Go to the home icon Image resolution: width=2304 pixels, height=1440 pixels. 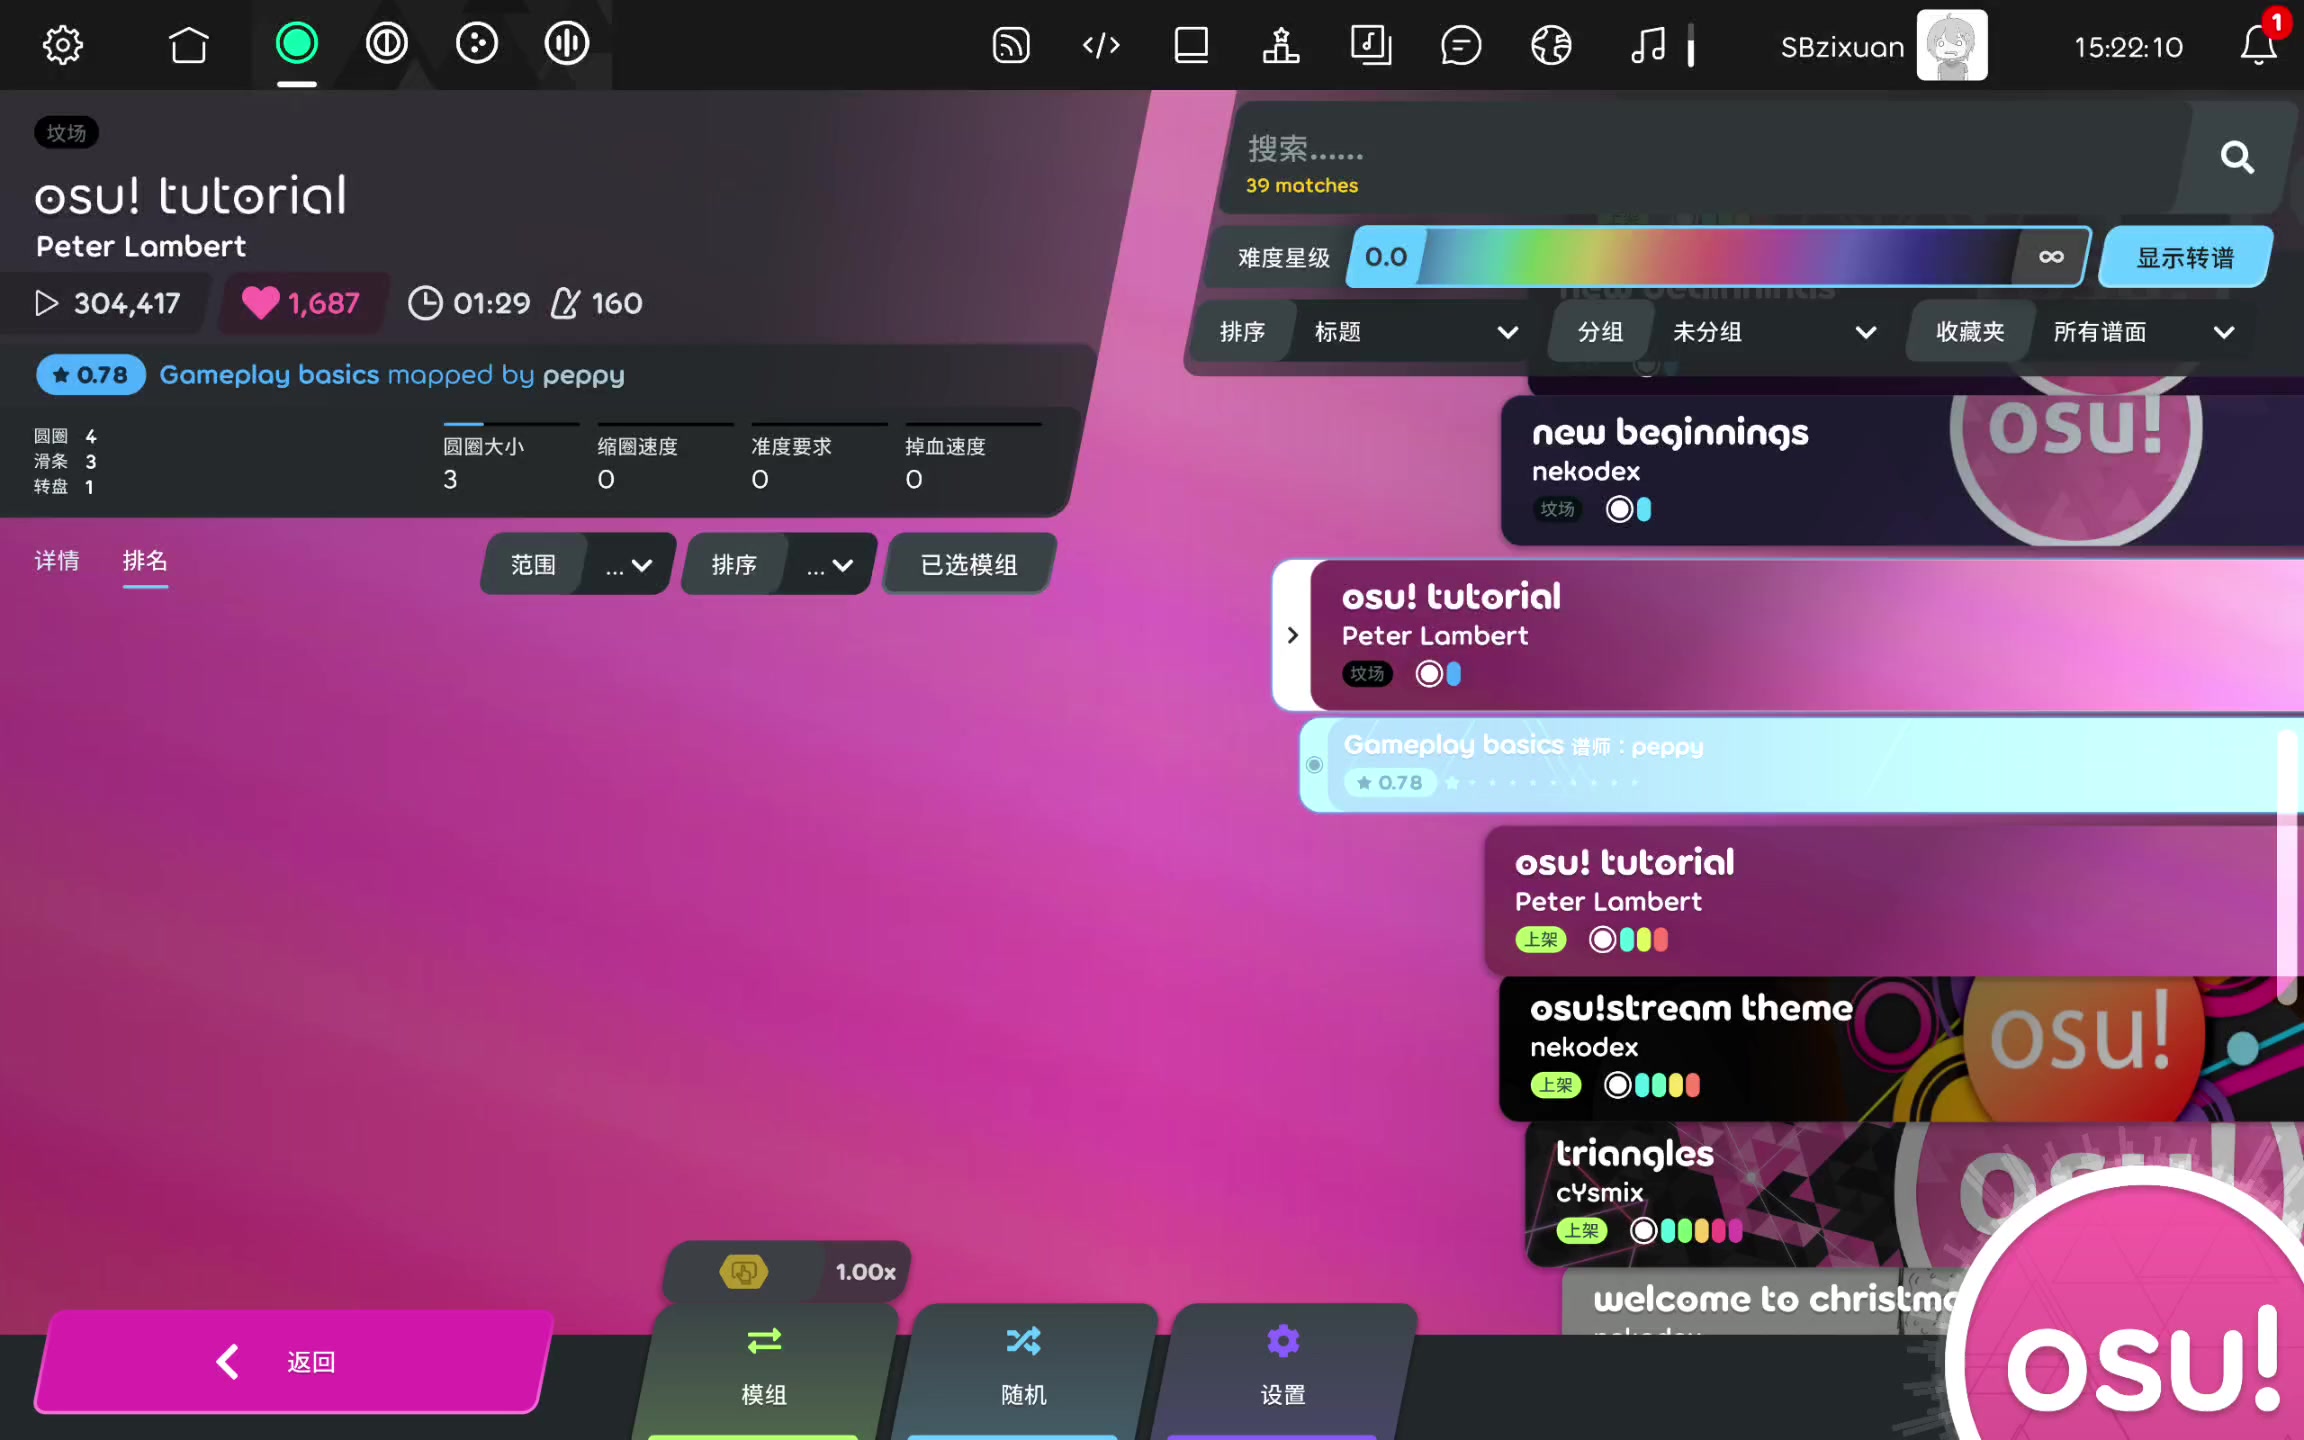click(x=188, y=45)
